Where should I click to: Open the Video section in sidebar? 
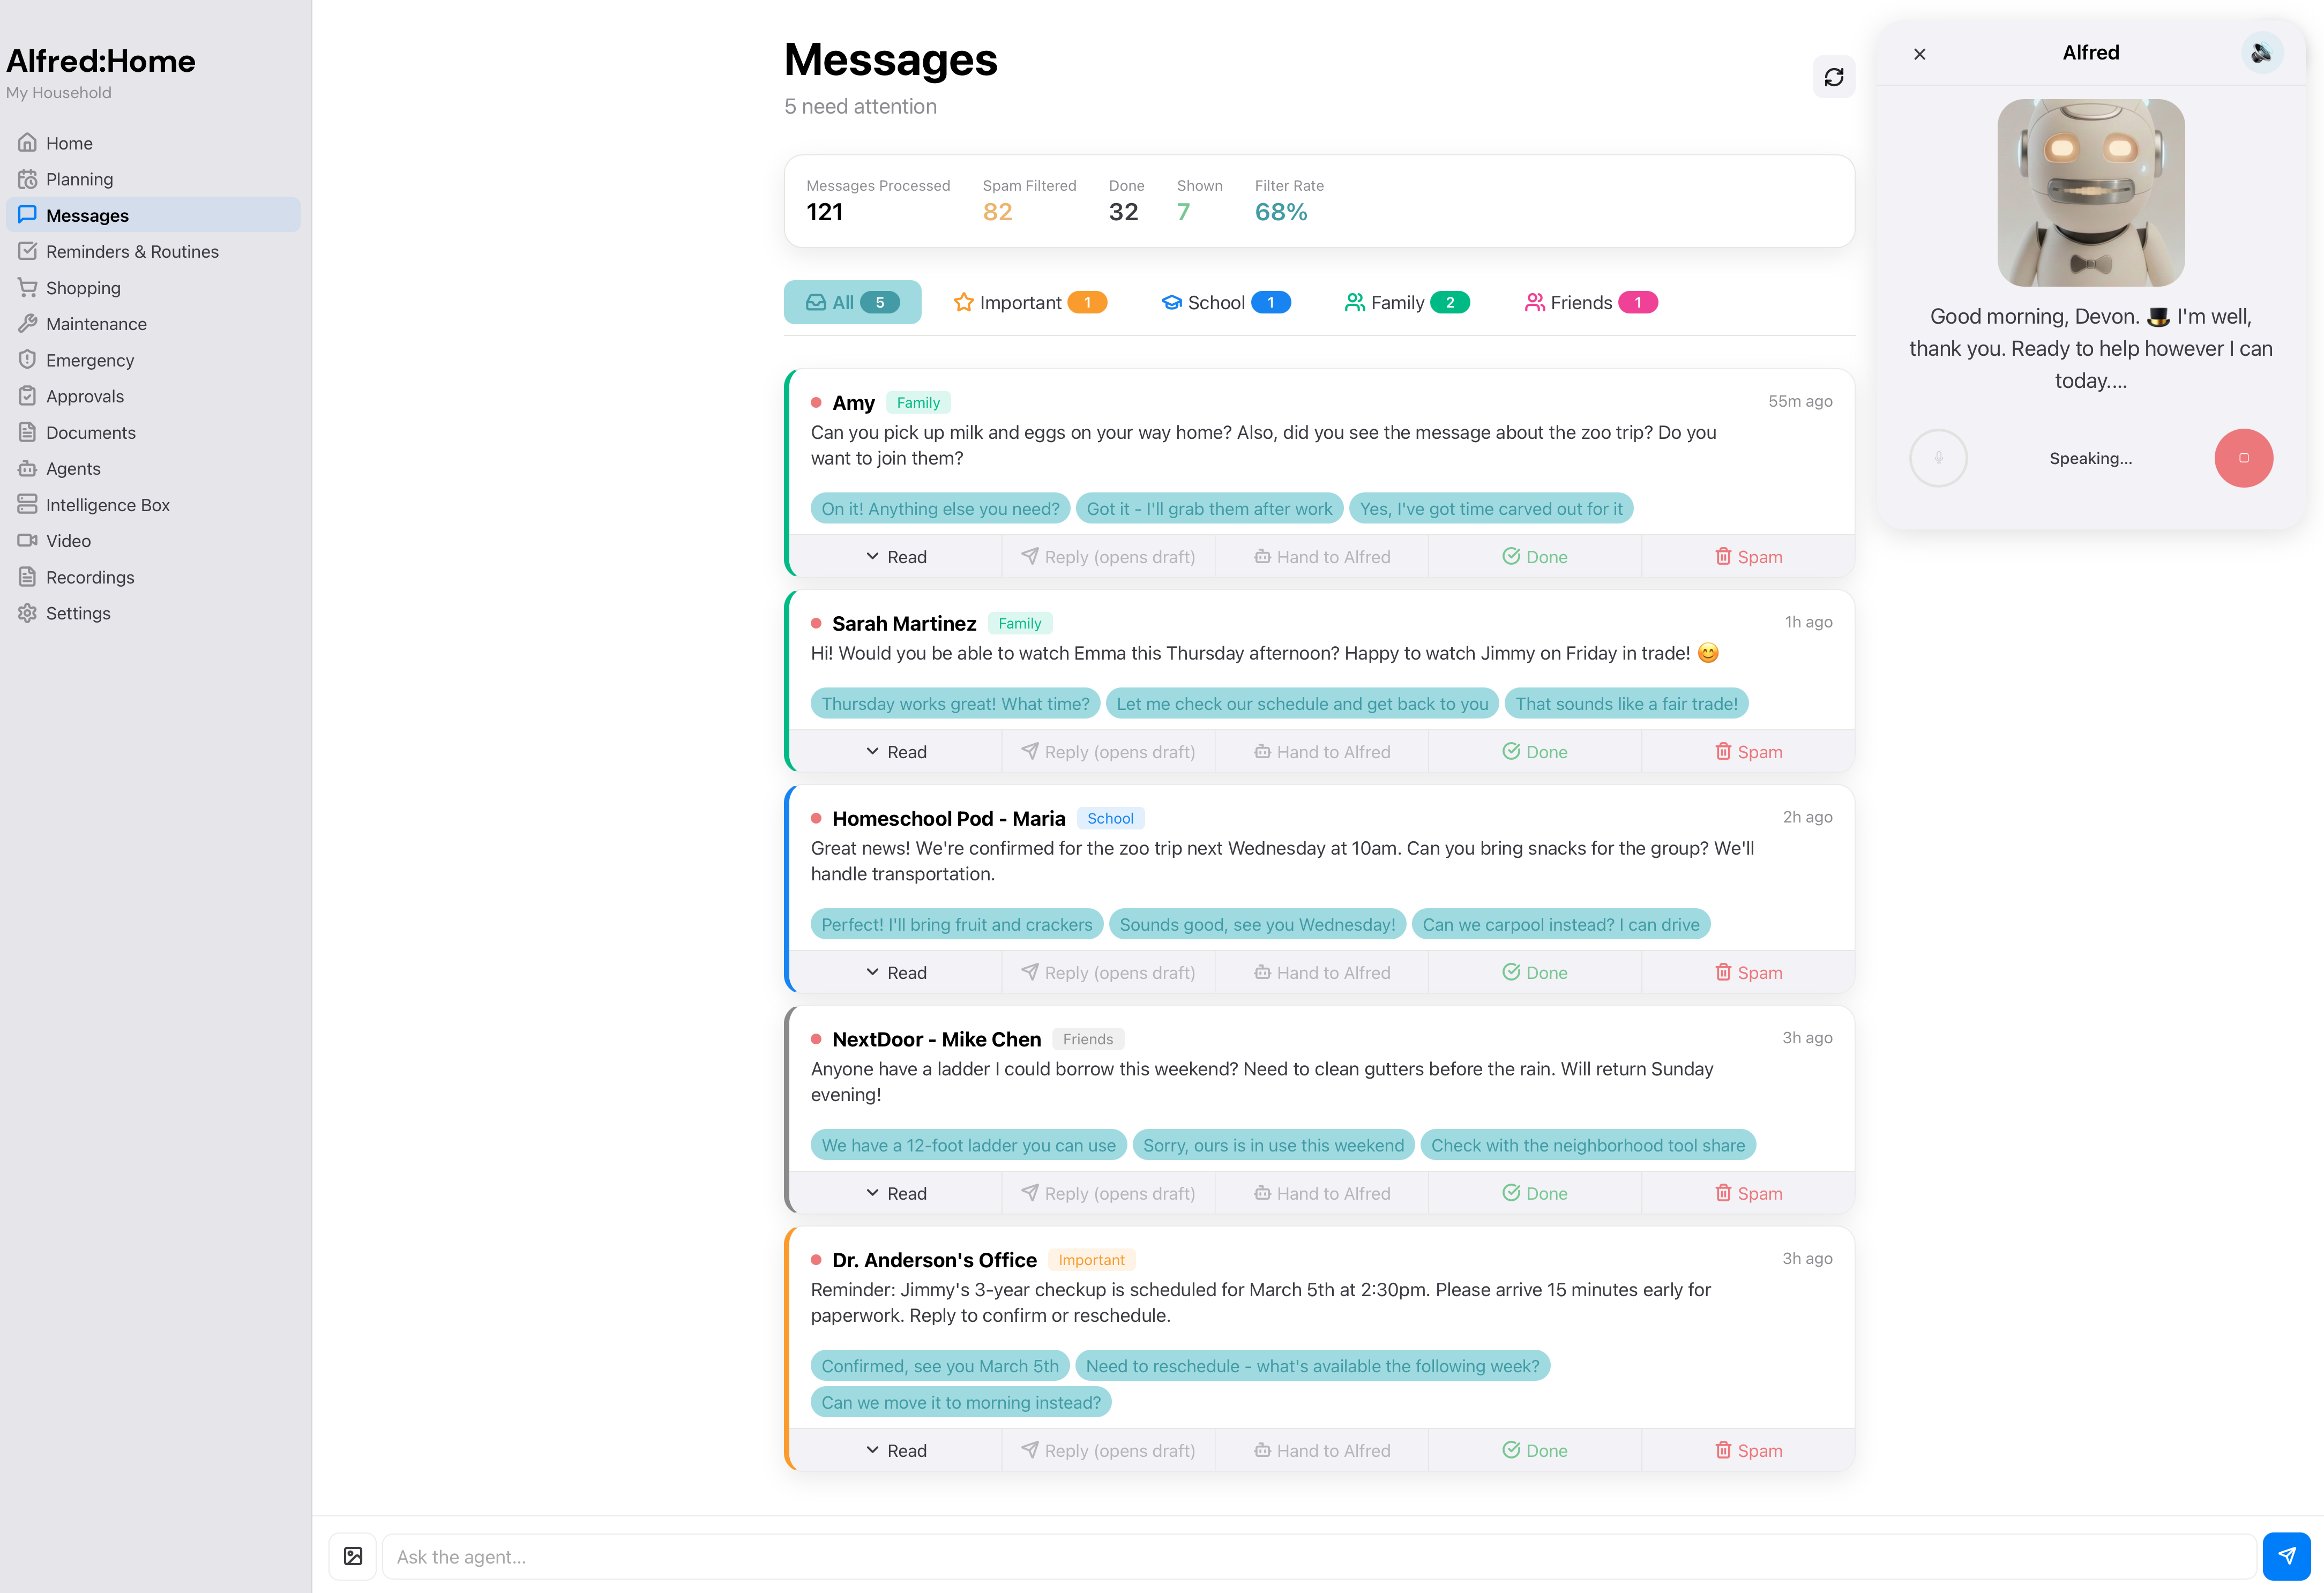(69, 540)
